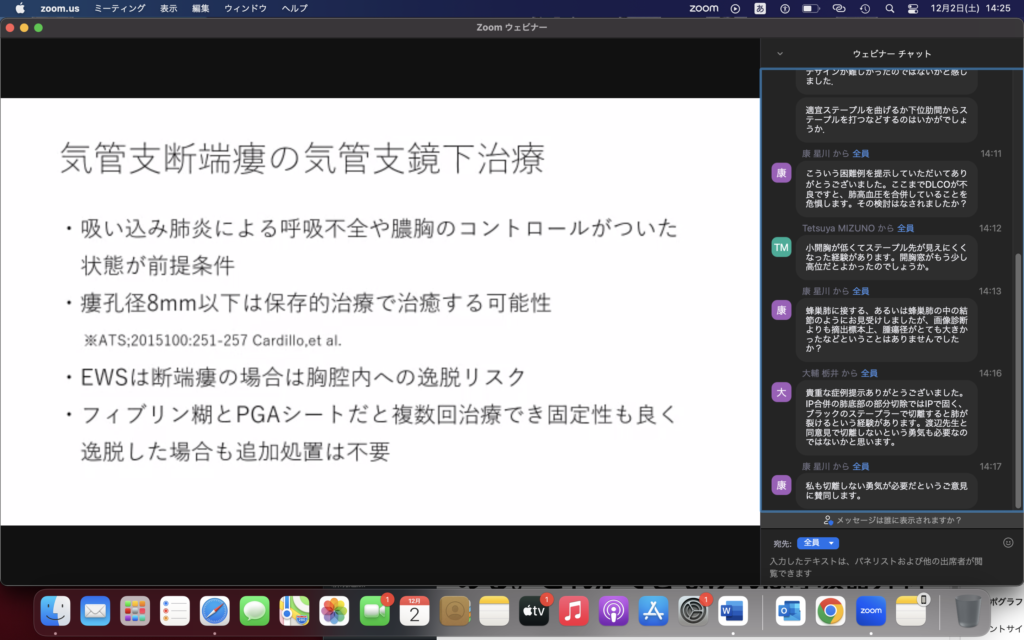Open the zoom.us application menu
Viewport: 1024px width, 640px height.
coord(60,8)
